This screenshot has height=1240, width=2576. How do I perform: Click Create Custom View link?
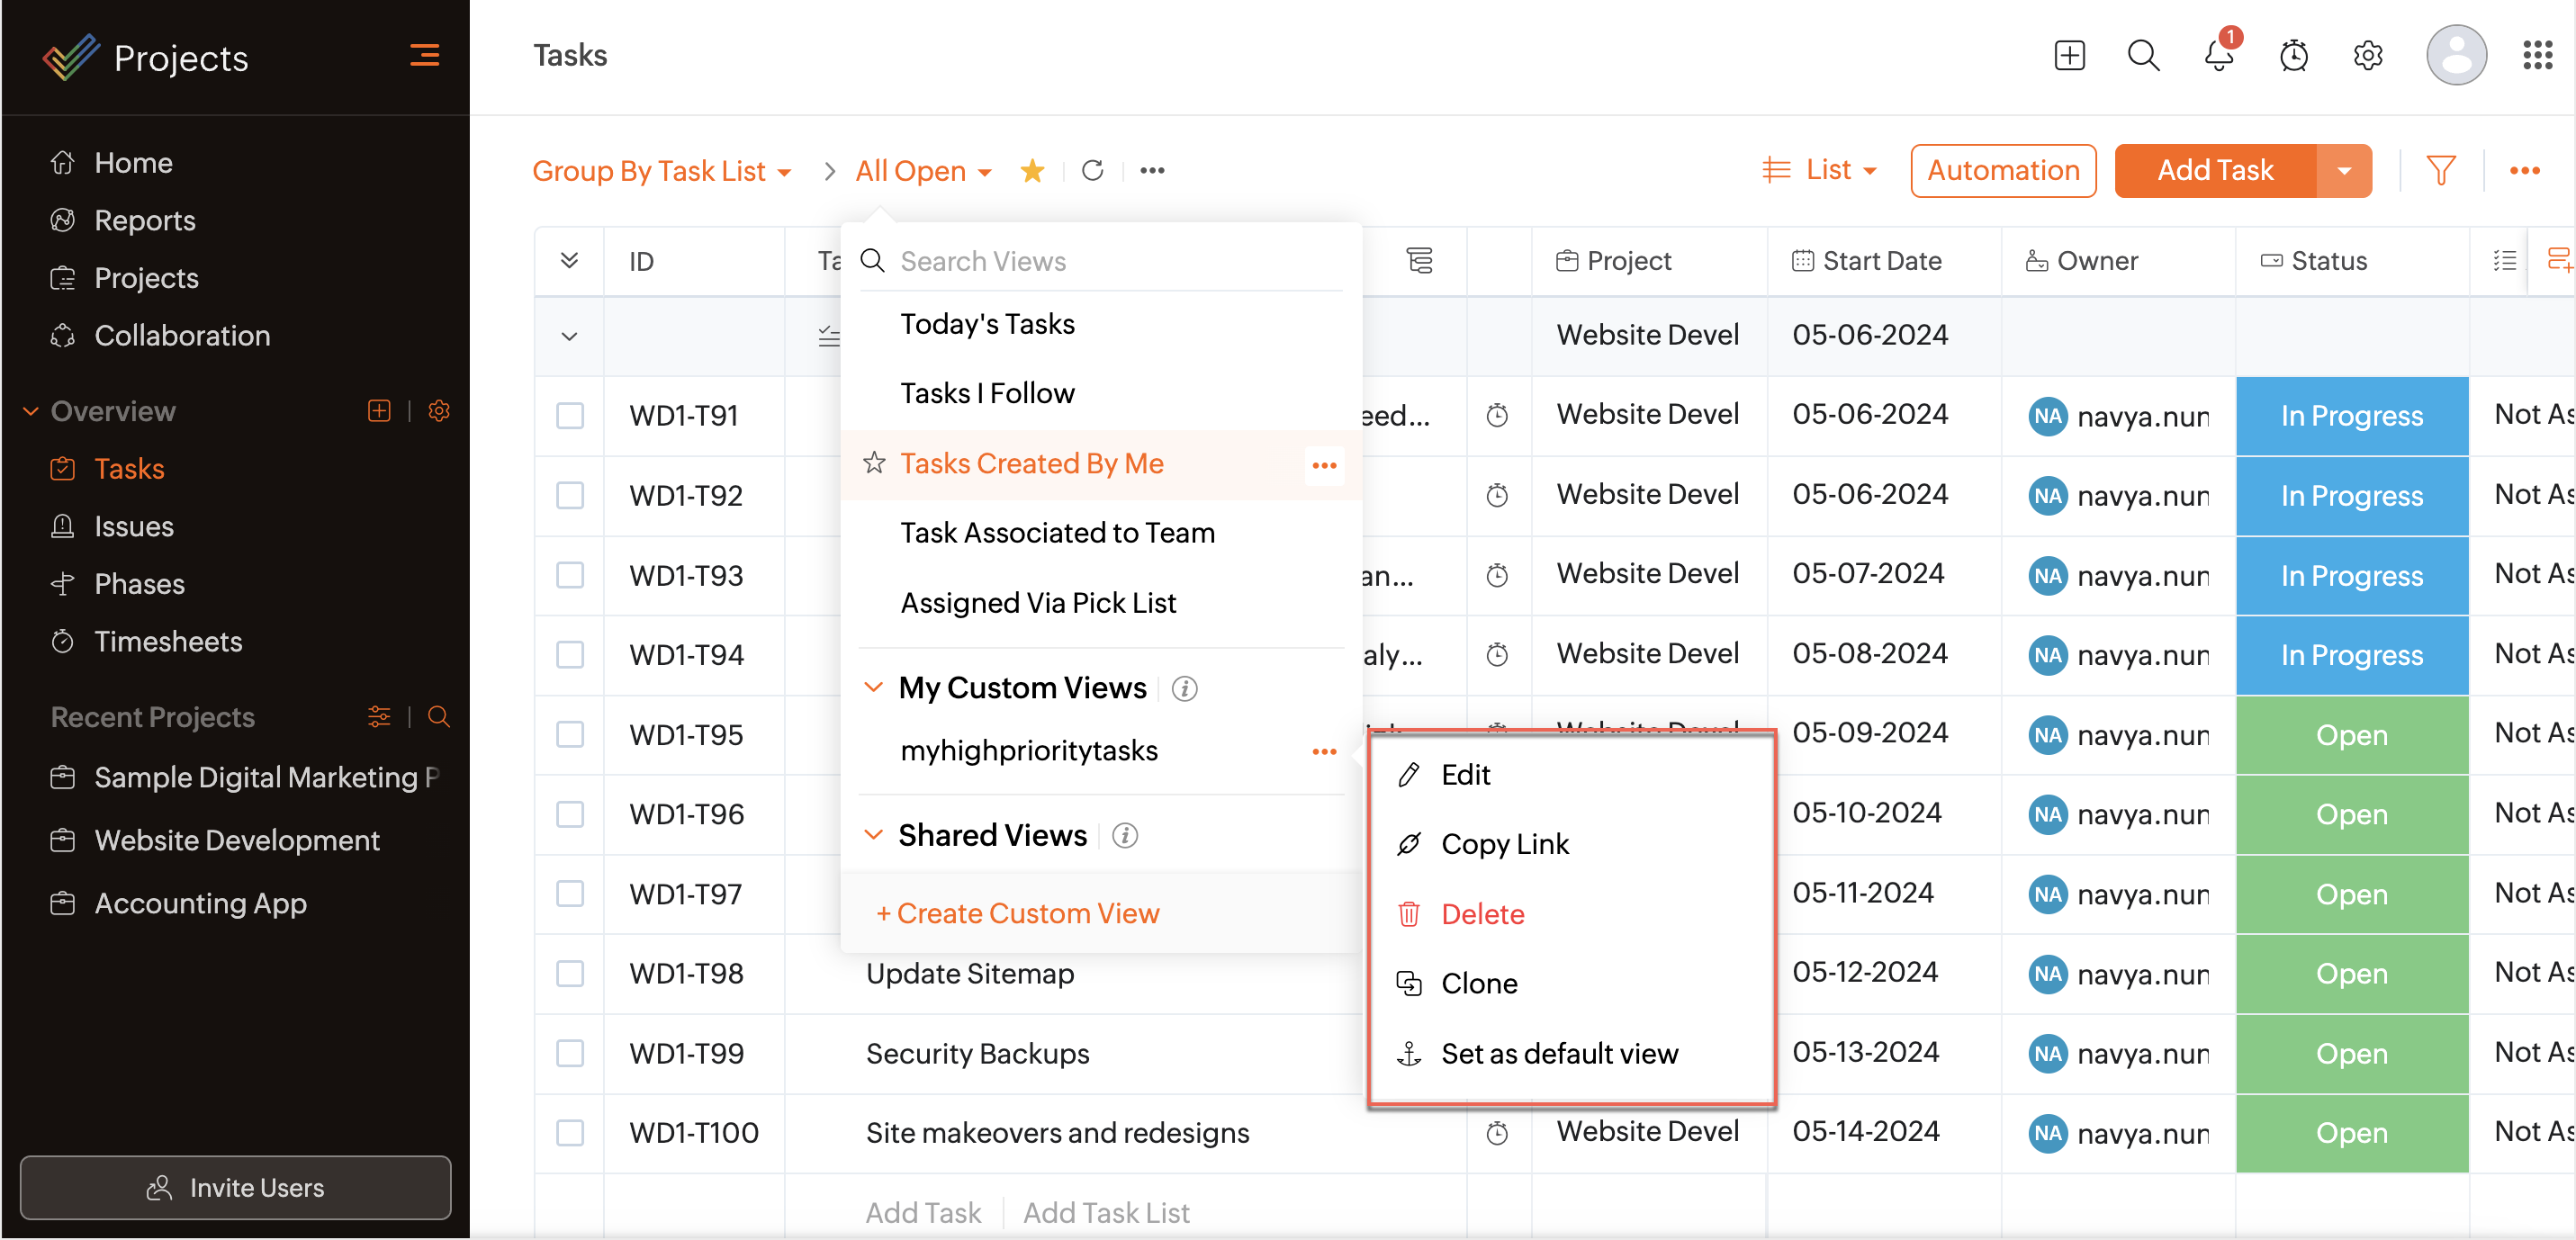point(1018,914)
